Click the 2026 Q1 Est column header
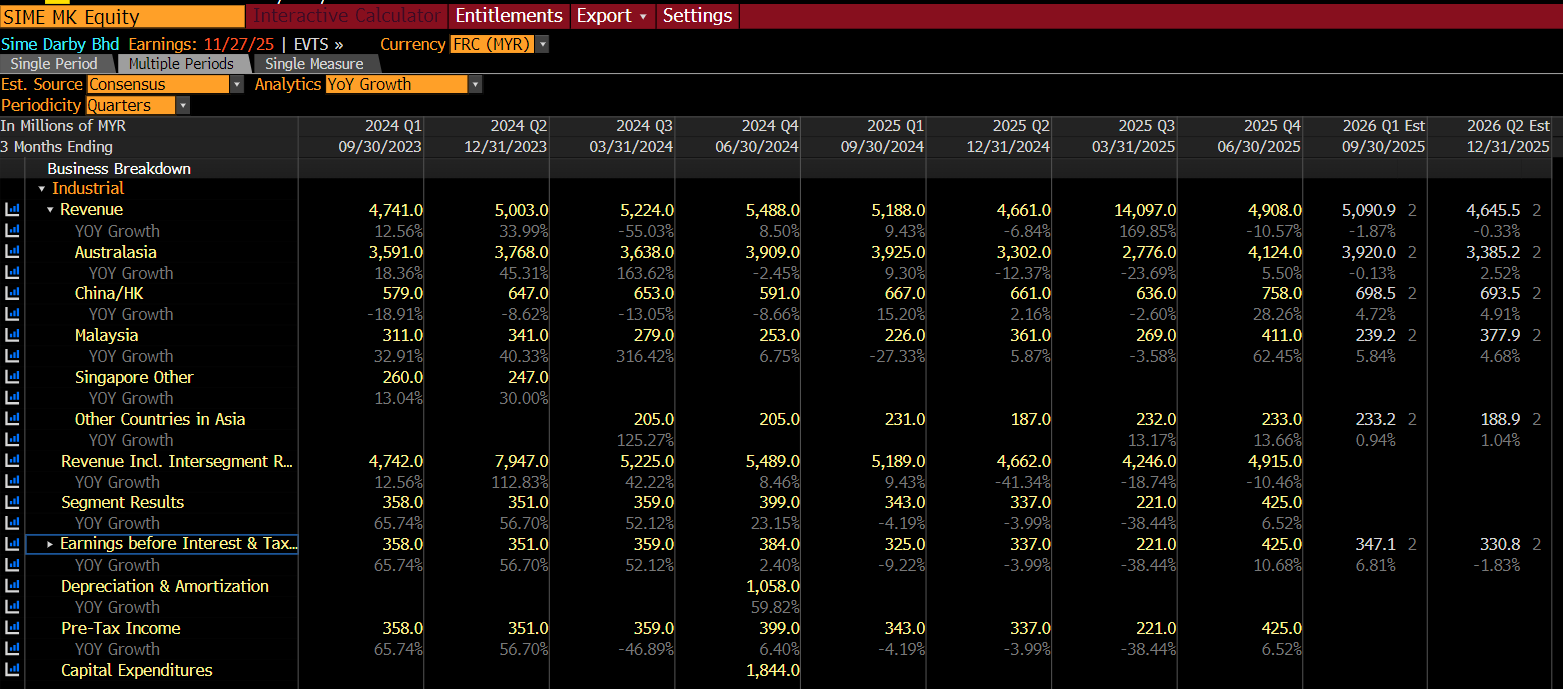The height and width of the screenshot is (689, 1563). click(1384, 126)
